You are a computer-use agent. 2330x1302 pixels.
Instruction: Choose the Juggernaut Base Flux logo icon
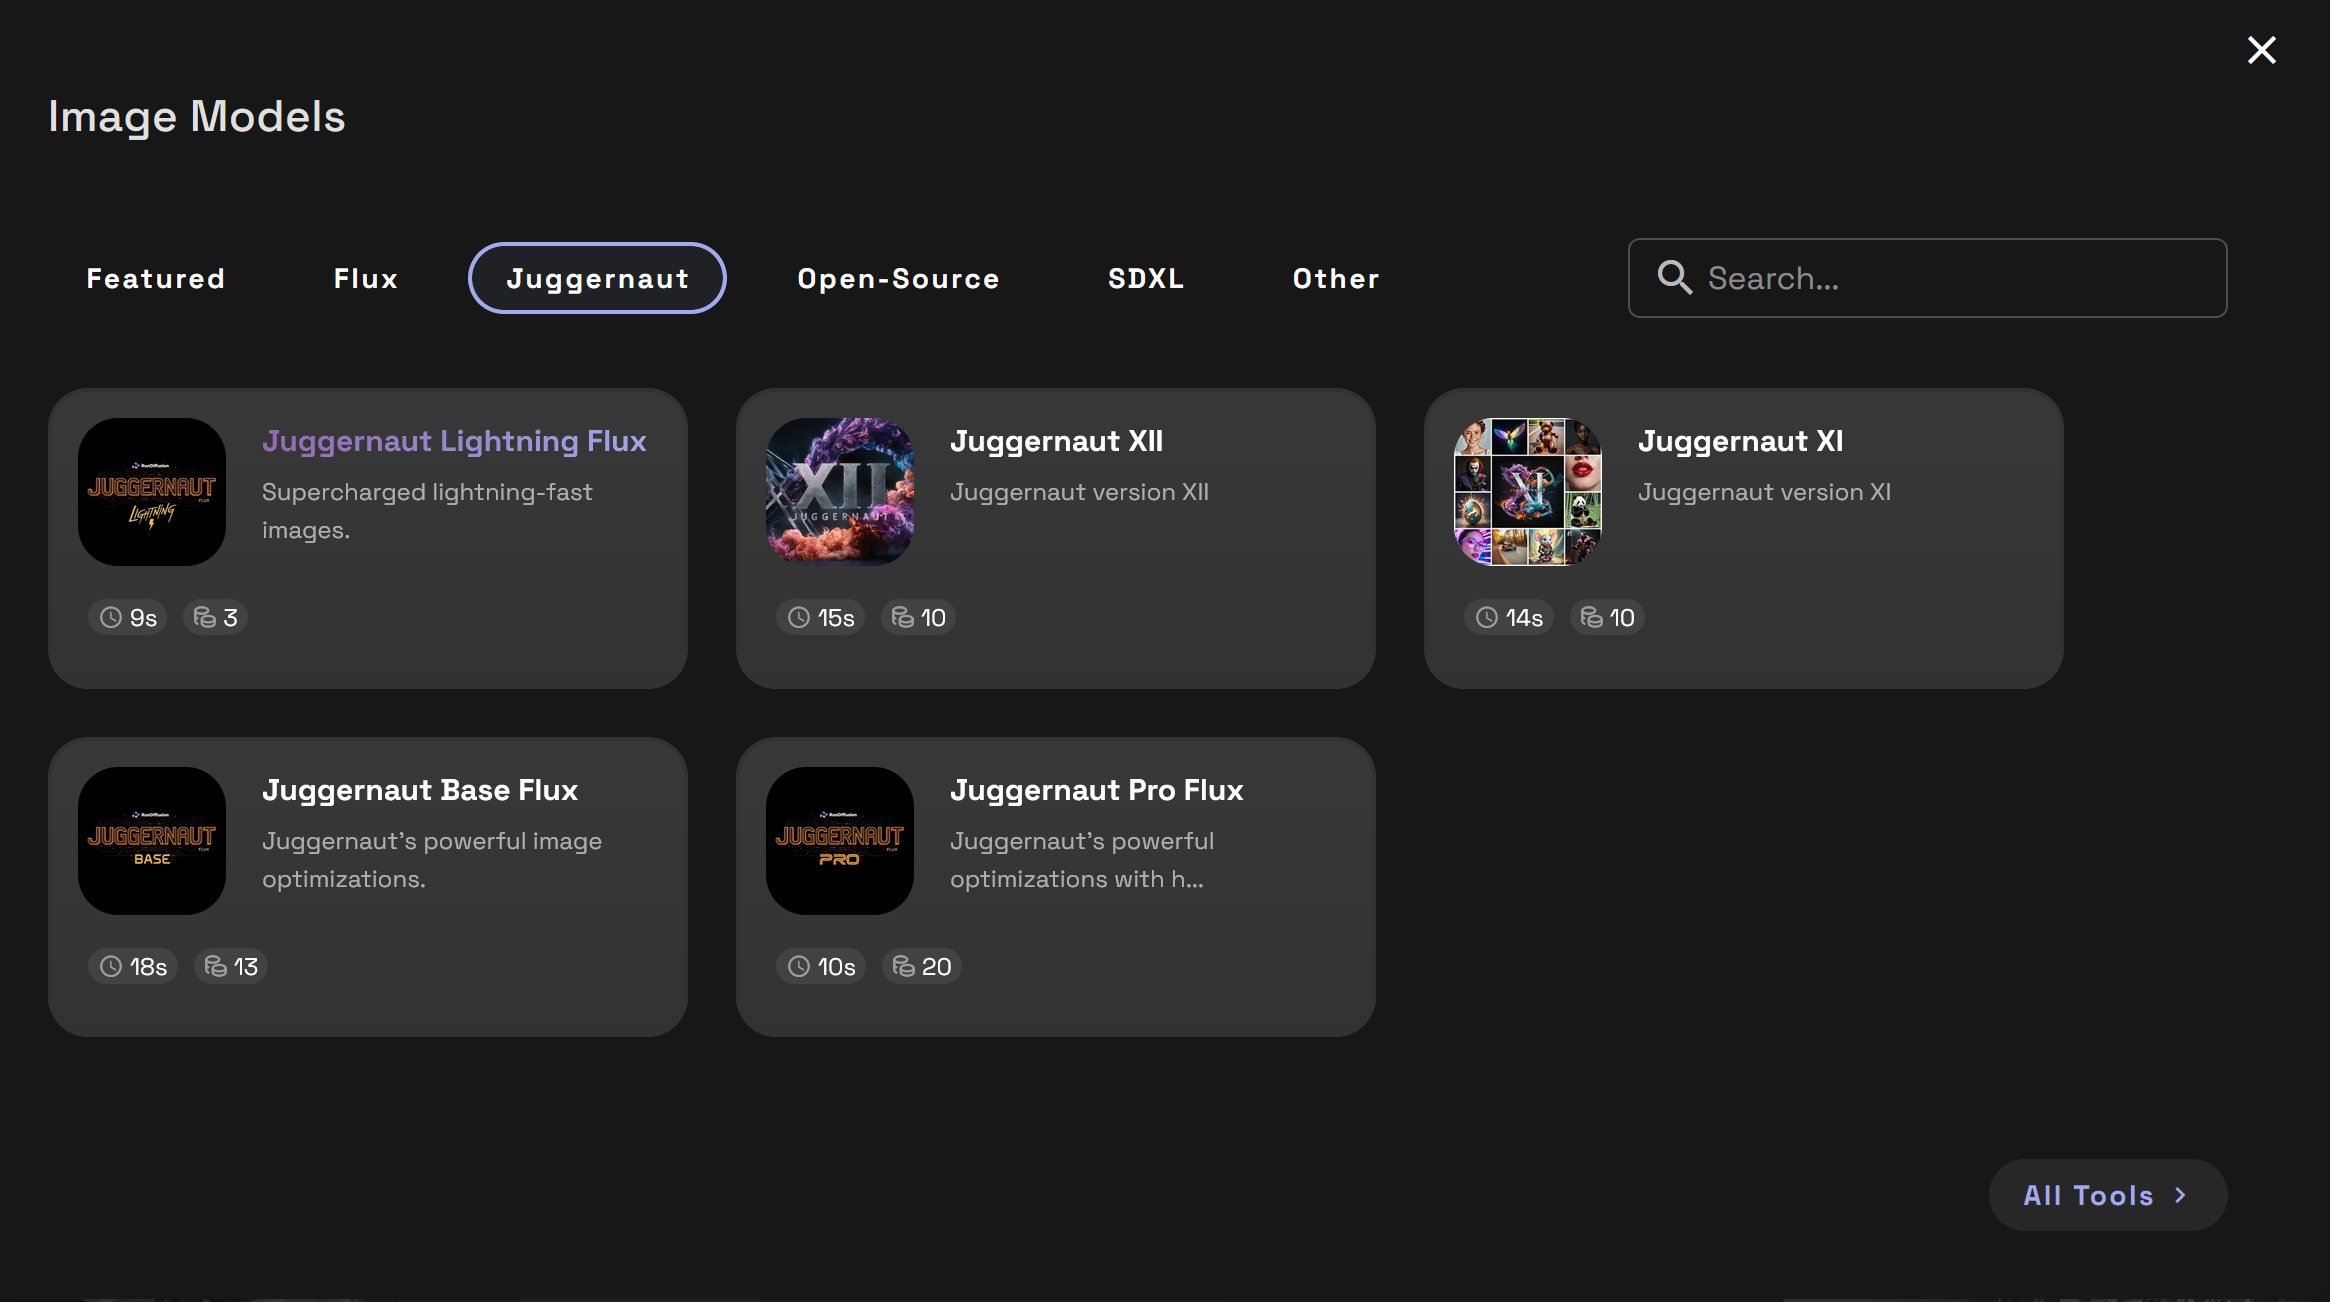[x=152, y=841]
